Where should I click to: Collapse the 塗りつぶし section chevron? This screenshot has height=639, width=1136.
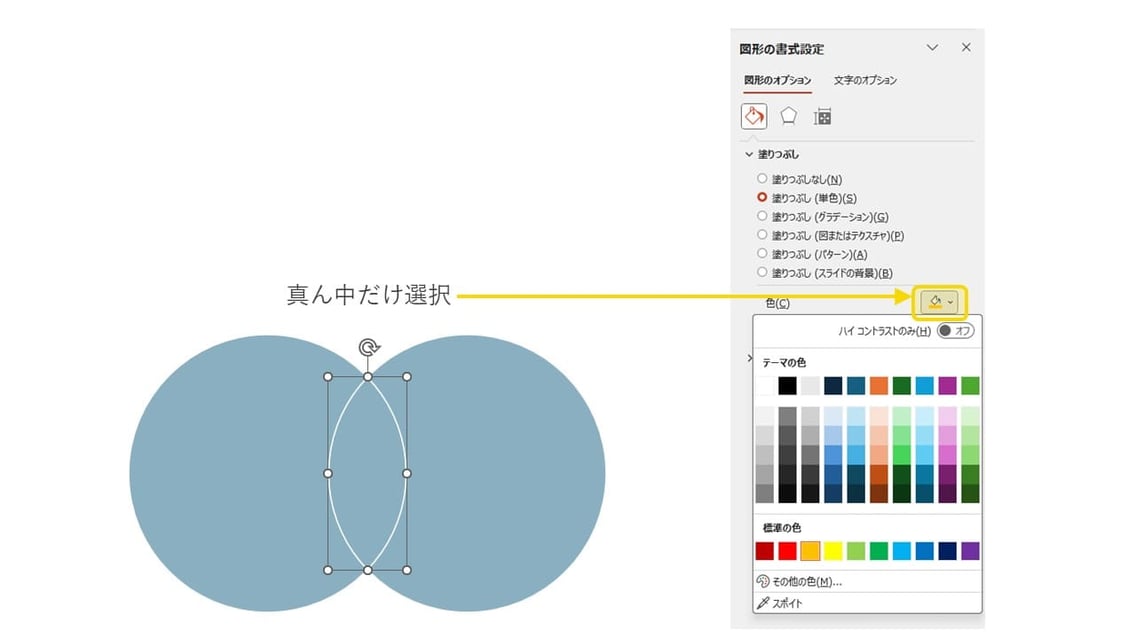coord(748,154)
